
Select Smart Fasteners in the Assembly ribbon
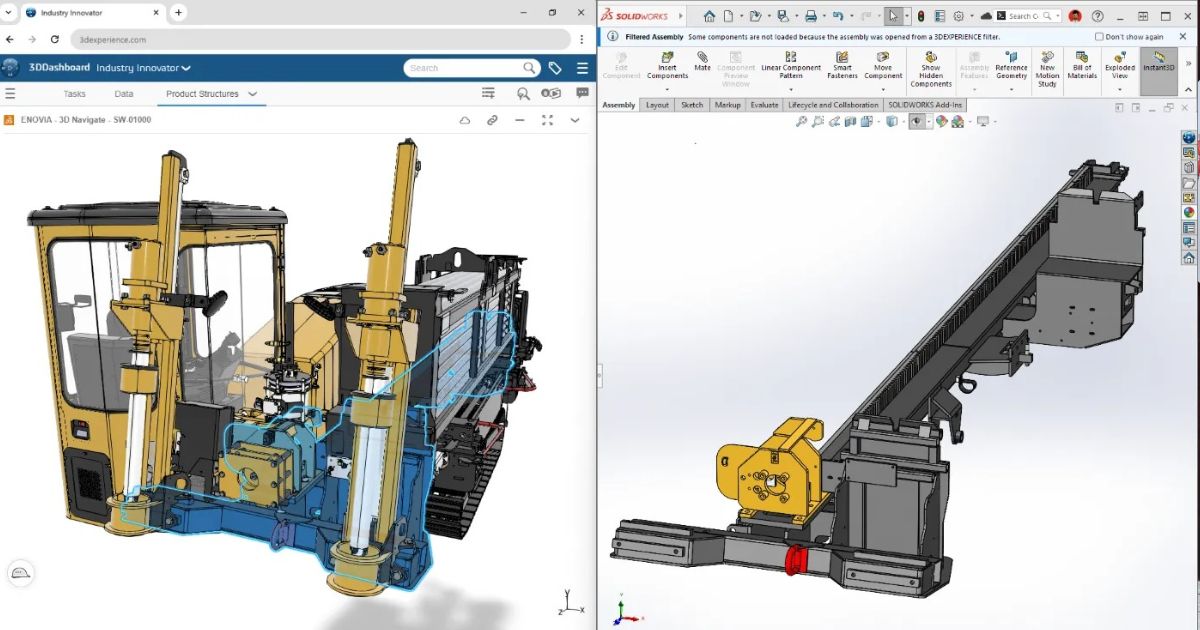[842, 66]
